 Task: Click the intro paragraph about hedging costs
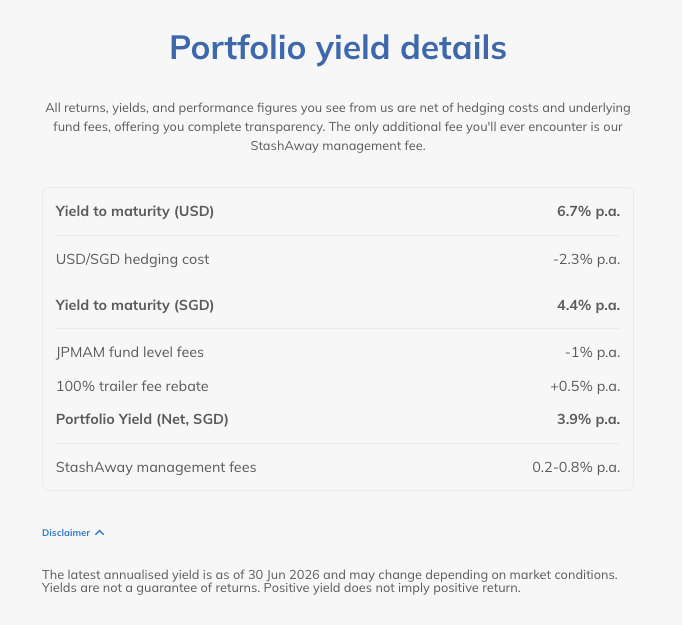[338, 127]
